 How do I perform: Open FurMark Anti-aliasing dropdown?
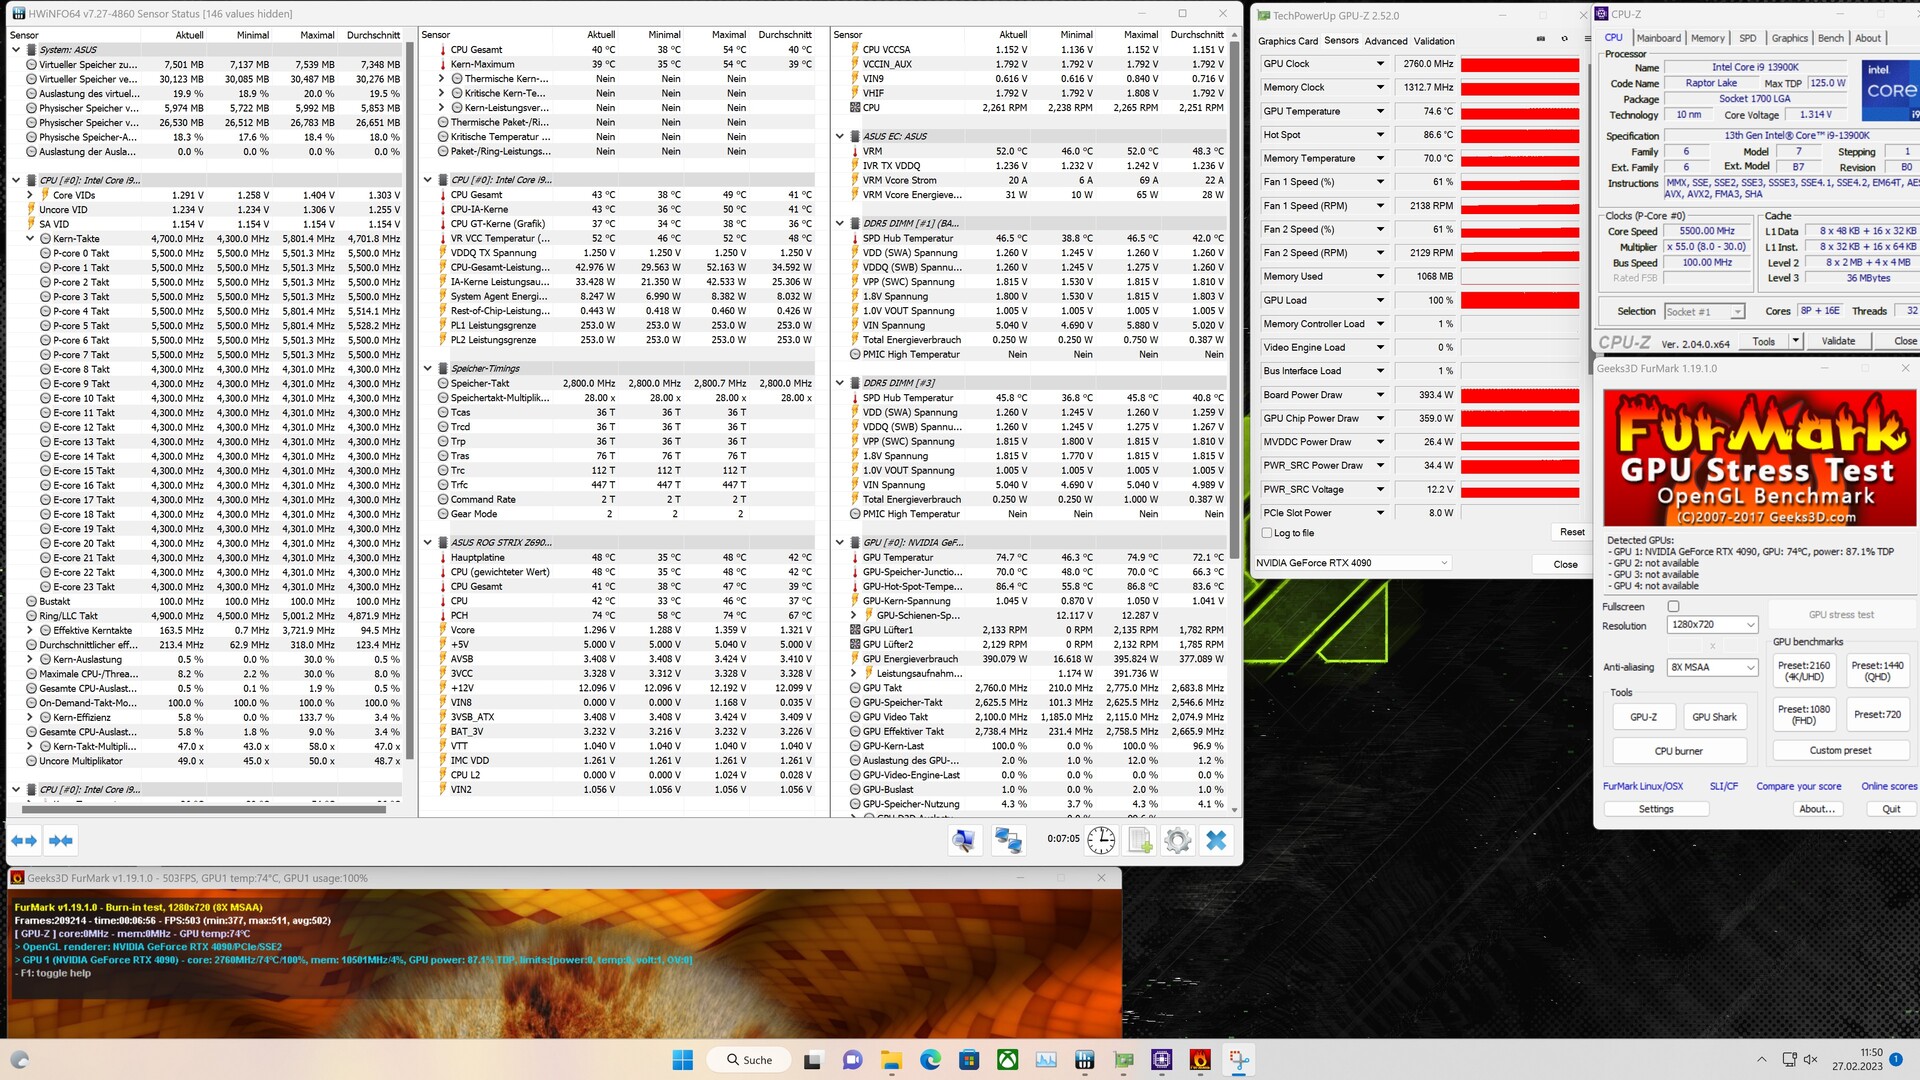[x=1712, y=668]
